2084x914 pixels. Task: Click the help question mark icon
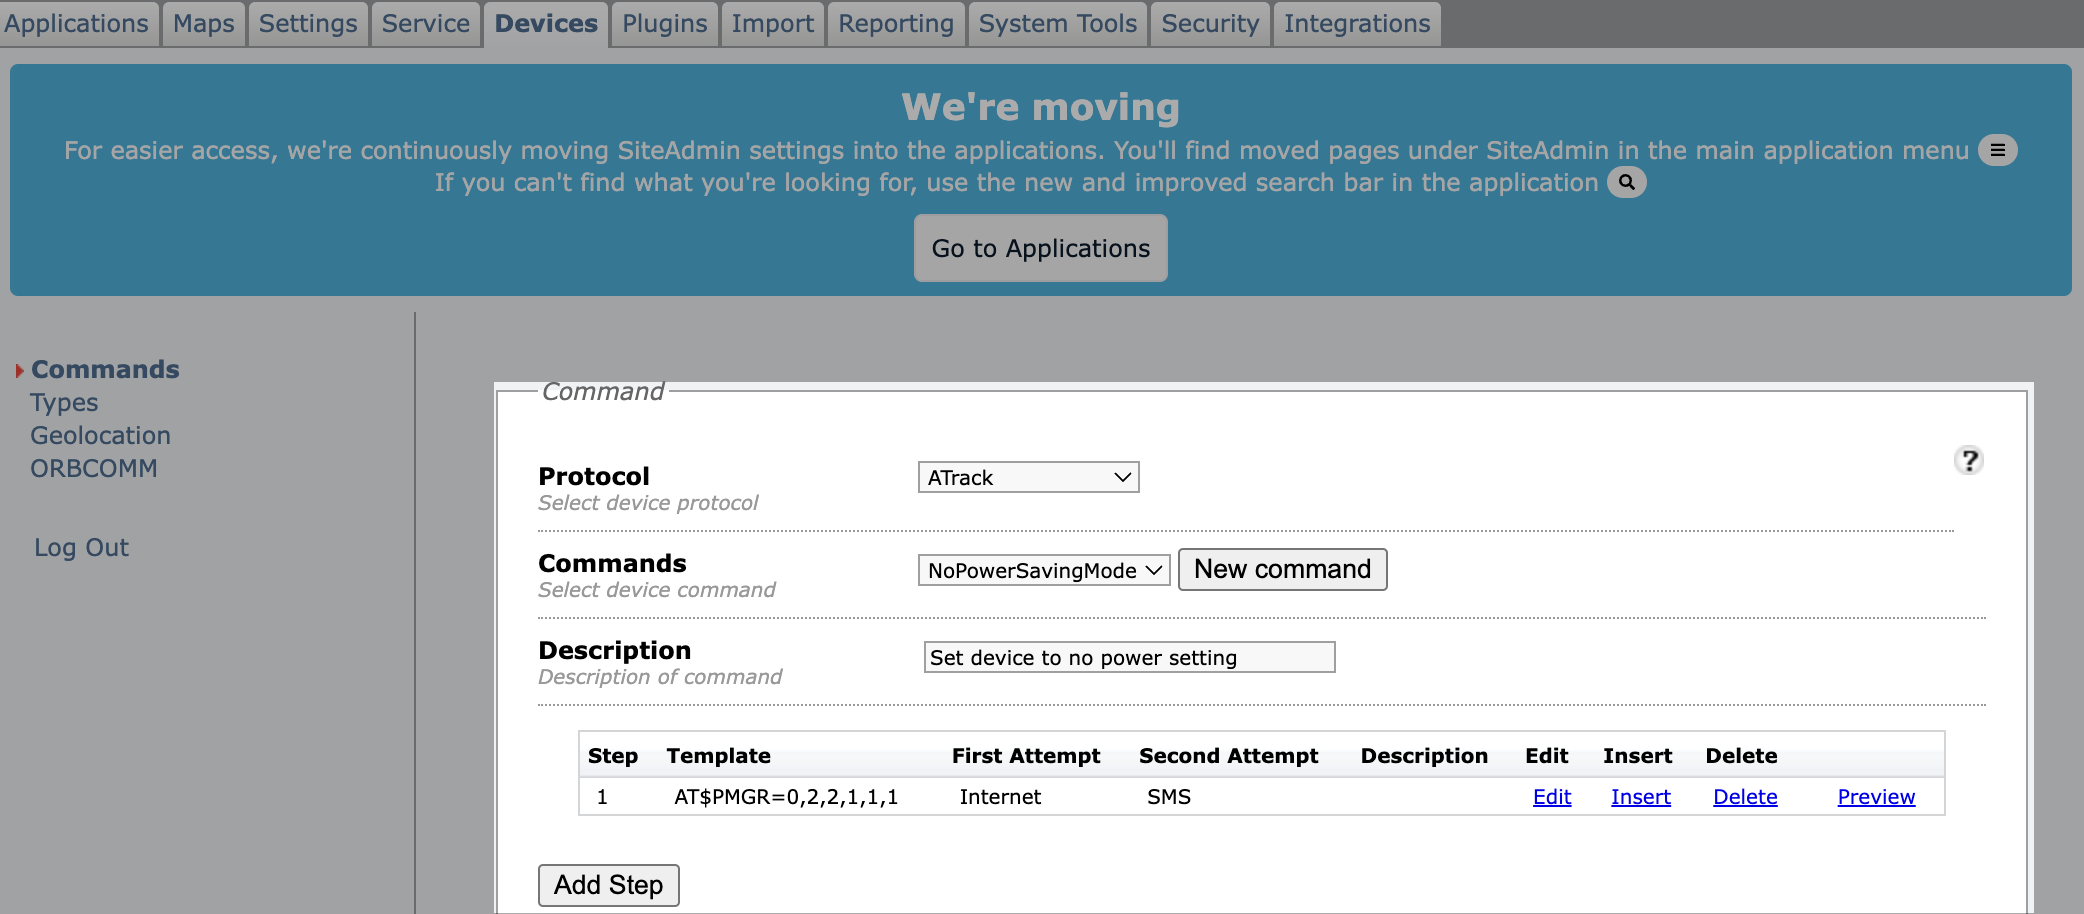coord(1968,460)
